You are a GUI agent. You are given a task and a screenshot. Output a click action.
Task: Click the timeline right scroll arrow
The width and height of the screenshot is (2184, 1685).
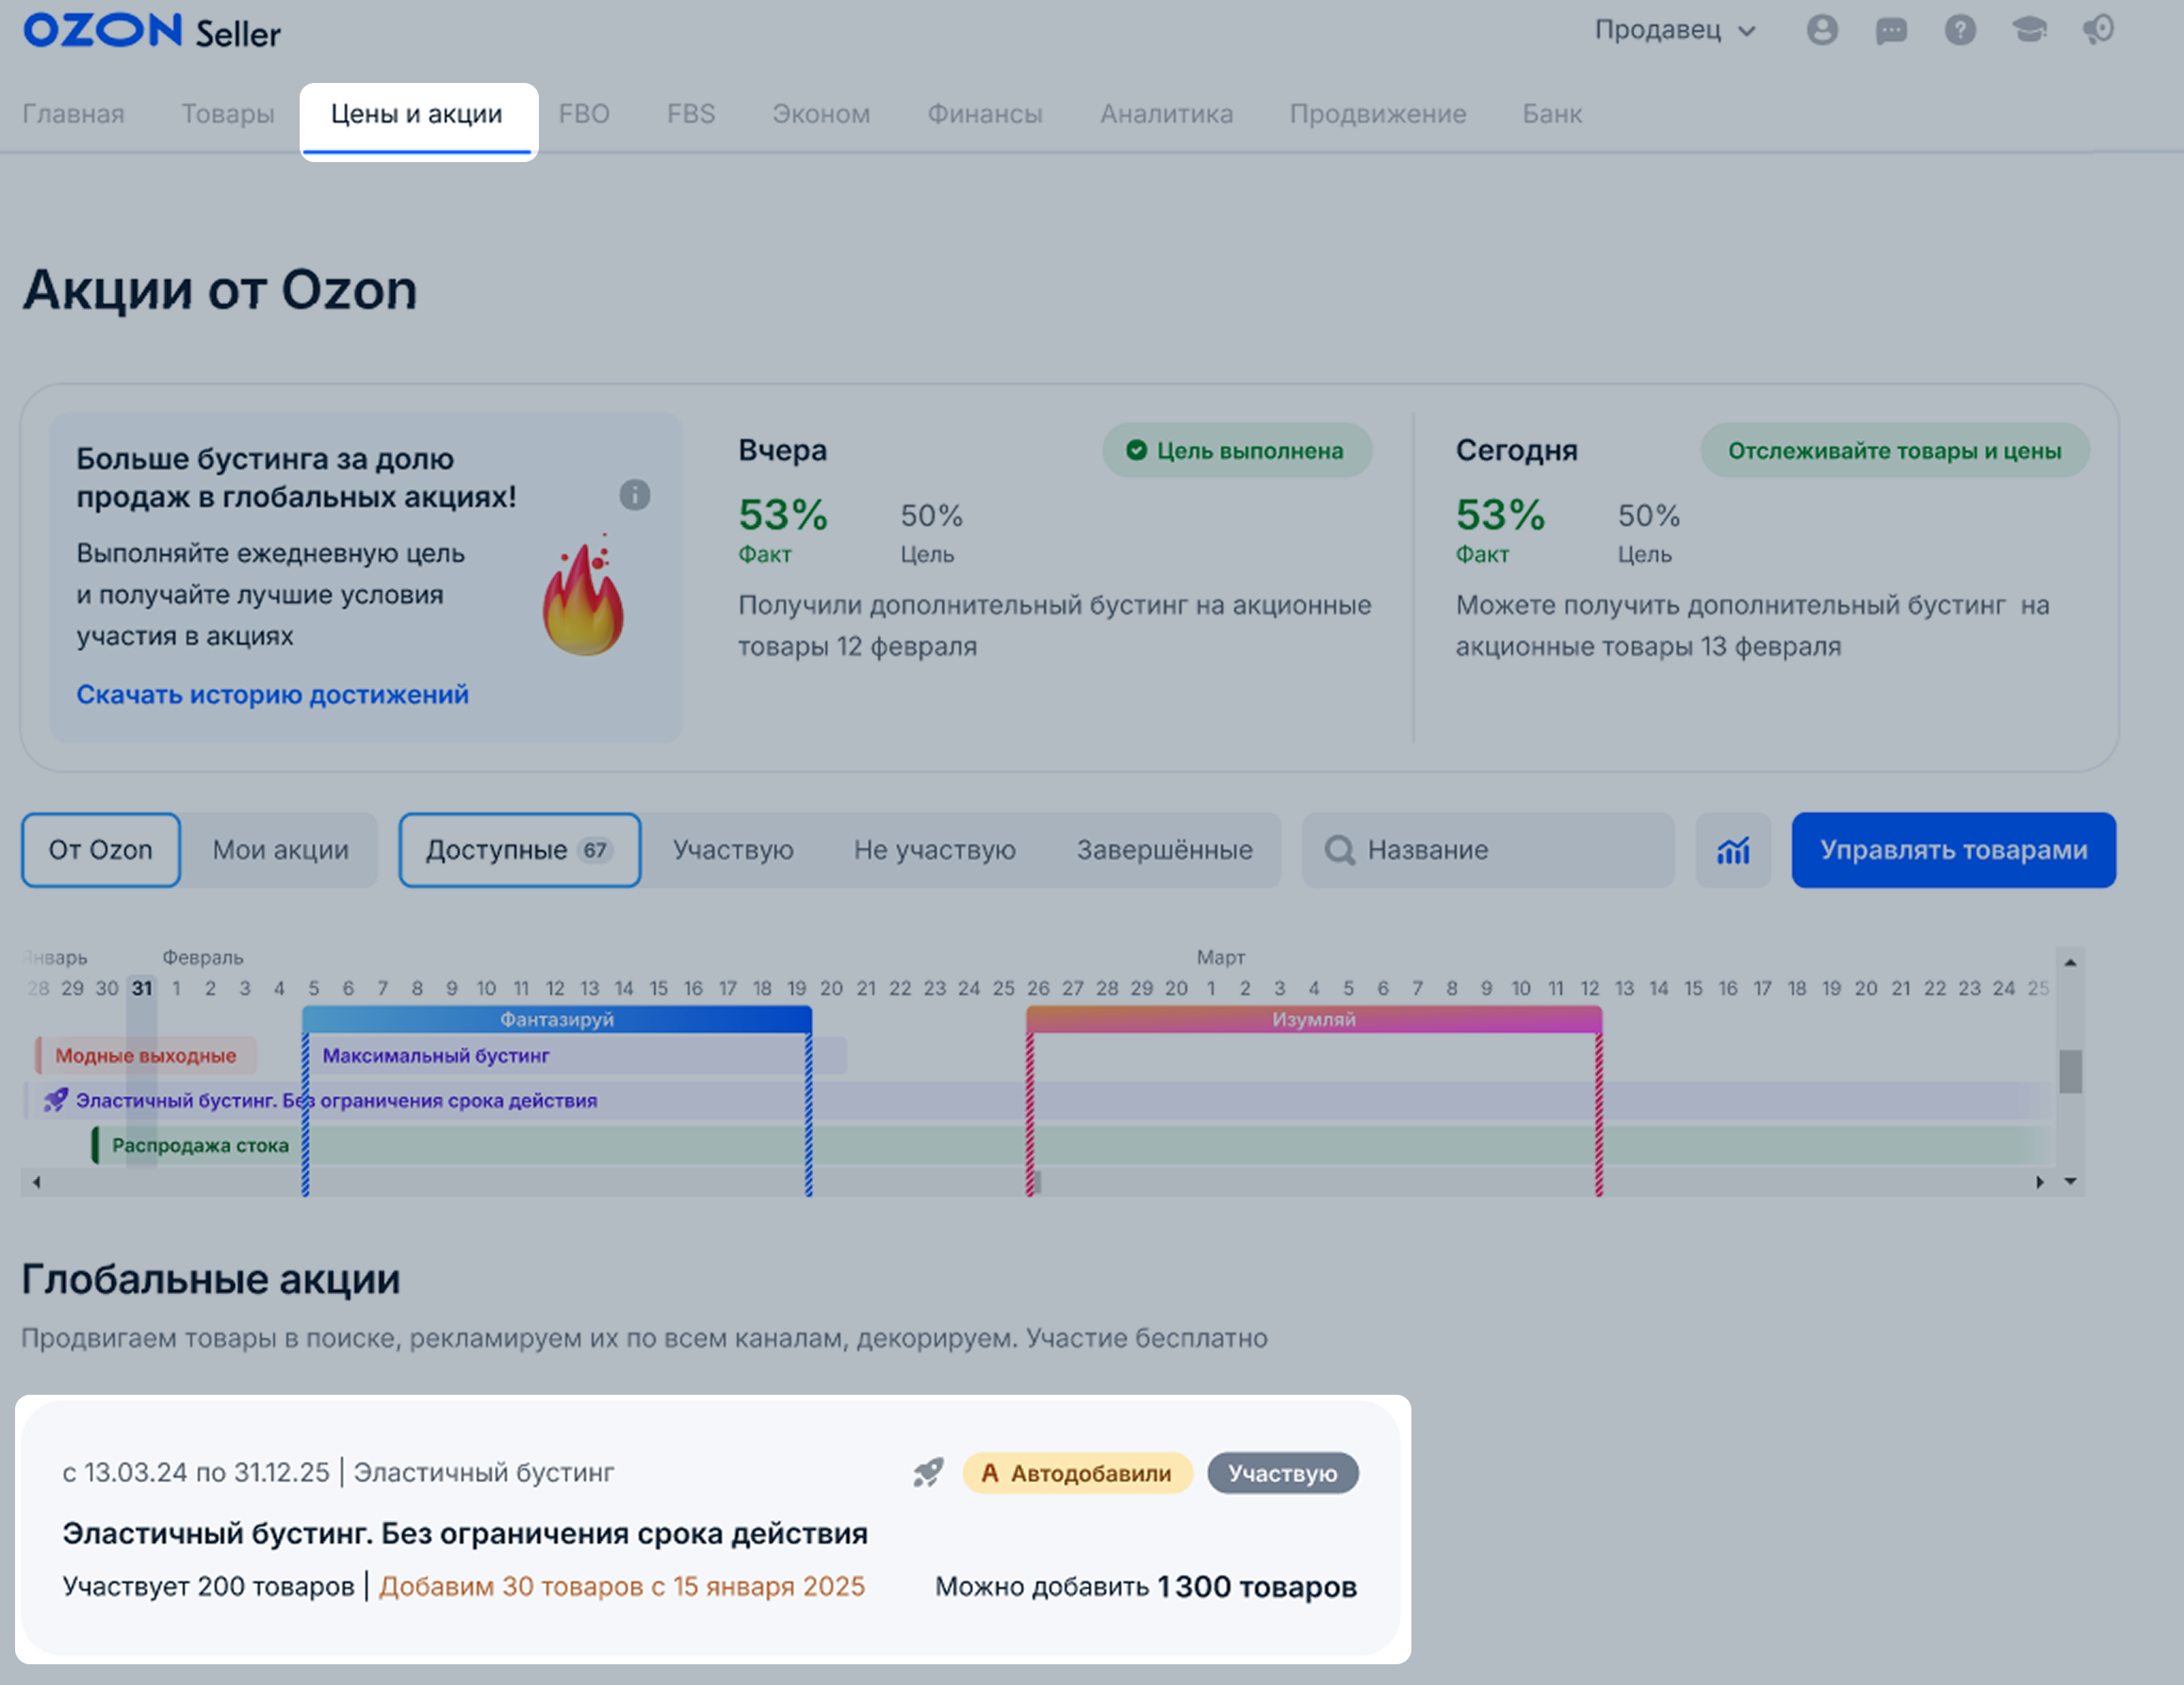point(2040,1182)
